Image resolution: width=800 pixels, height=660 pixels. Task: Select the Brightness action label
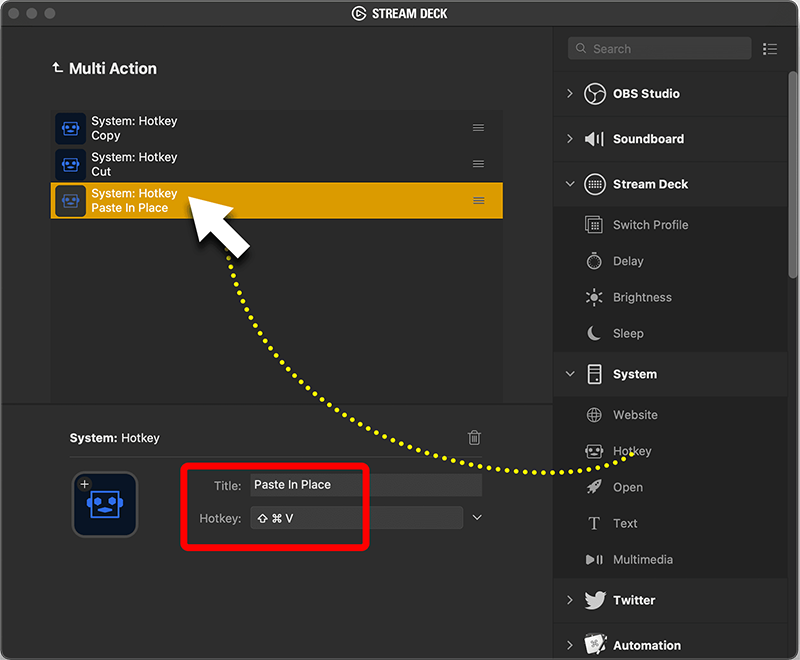tap(642, 297)
